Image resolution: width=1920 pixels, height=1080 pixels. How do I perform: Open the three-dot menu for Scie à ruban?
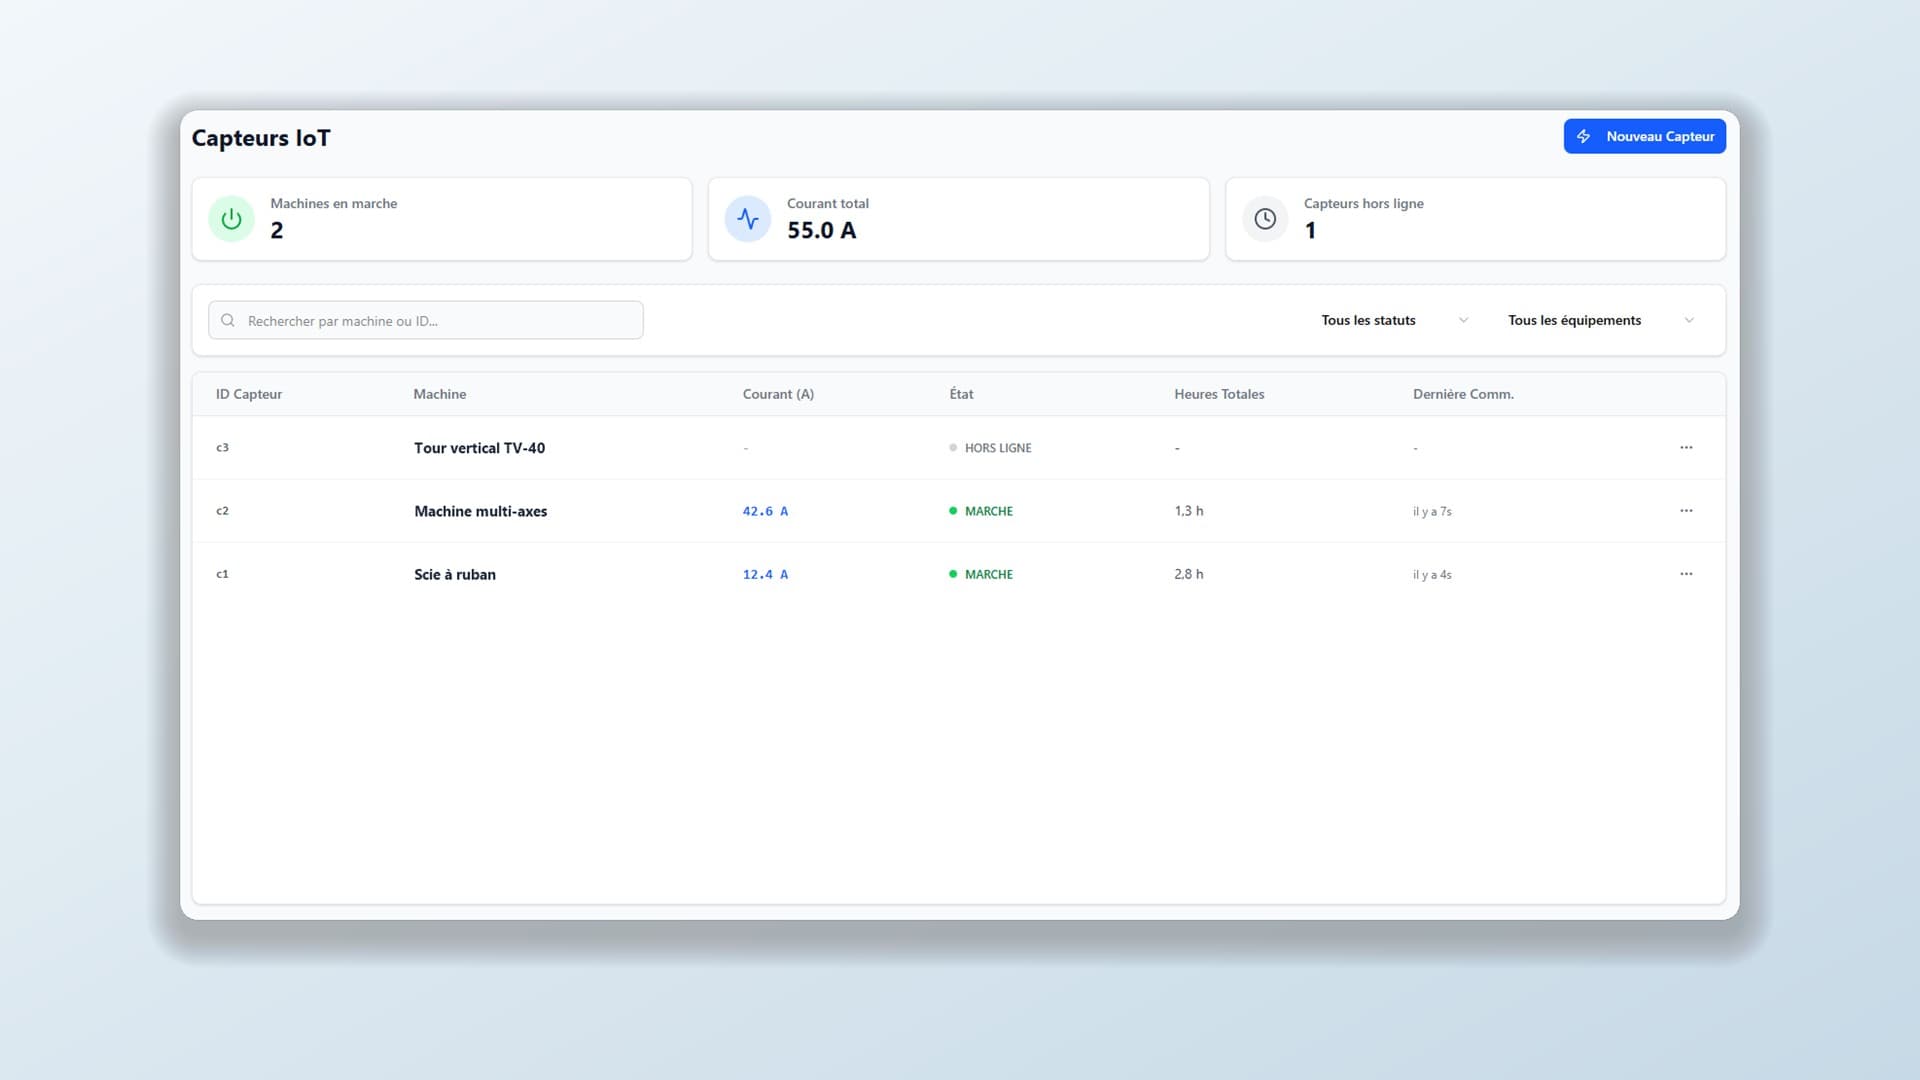coord(1686,573)
